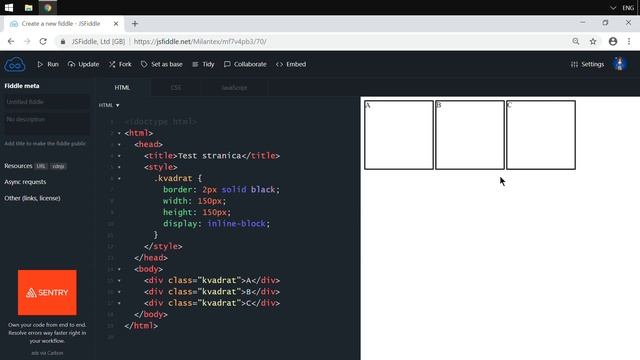
Task: Open the Windows Start menu
Action: (x=9, y=7)
